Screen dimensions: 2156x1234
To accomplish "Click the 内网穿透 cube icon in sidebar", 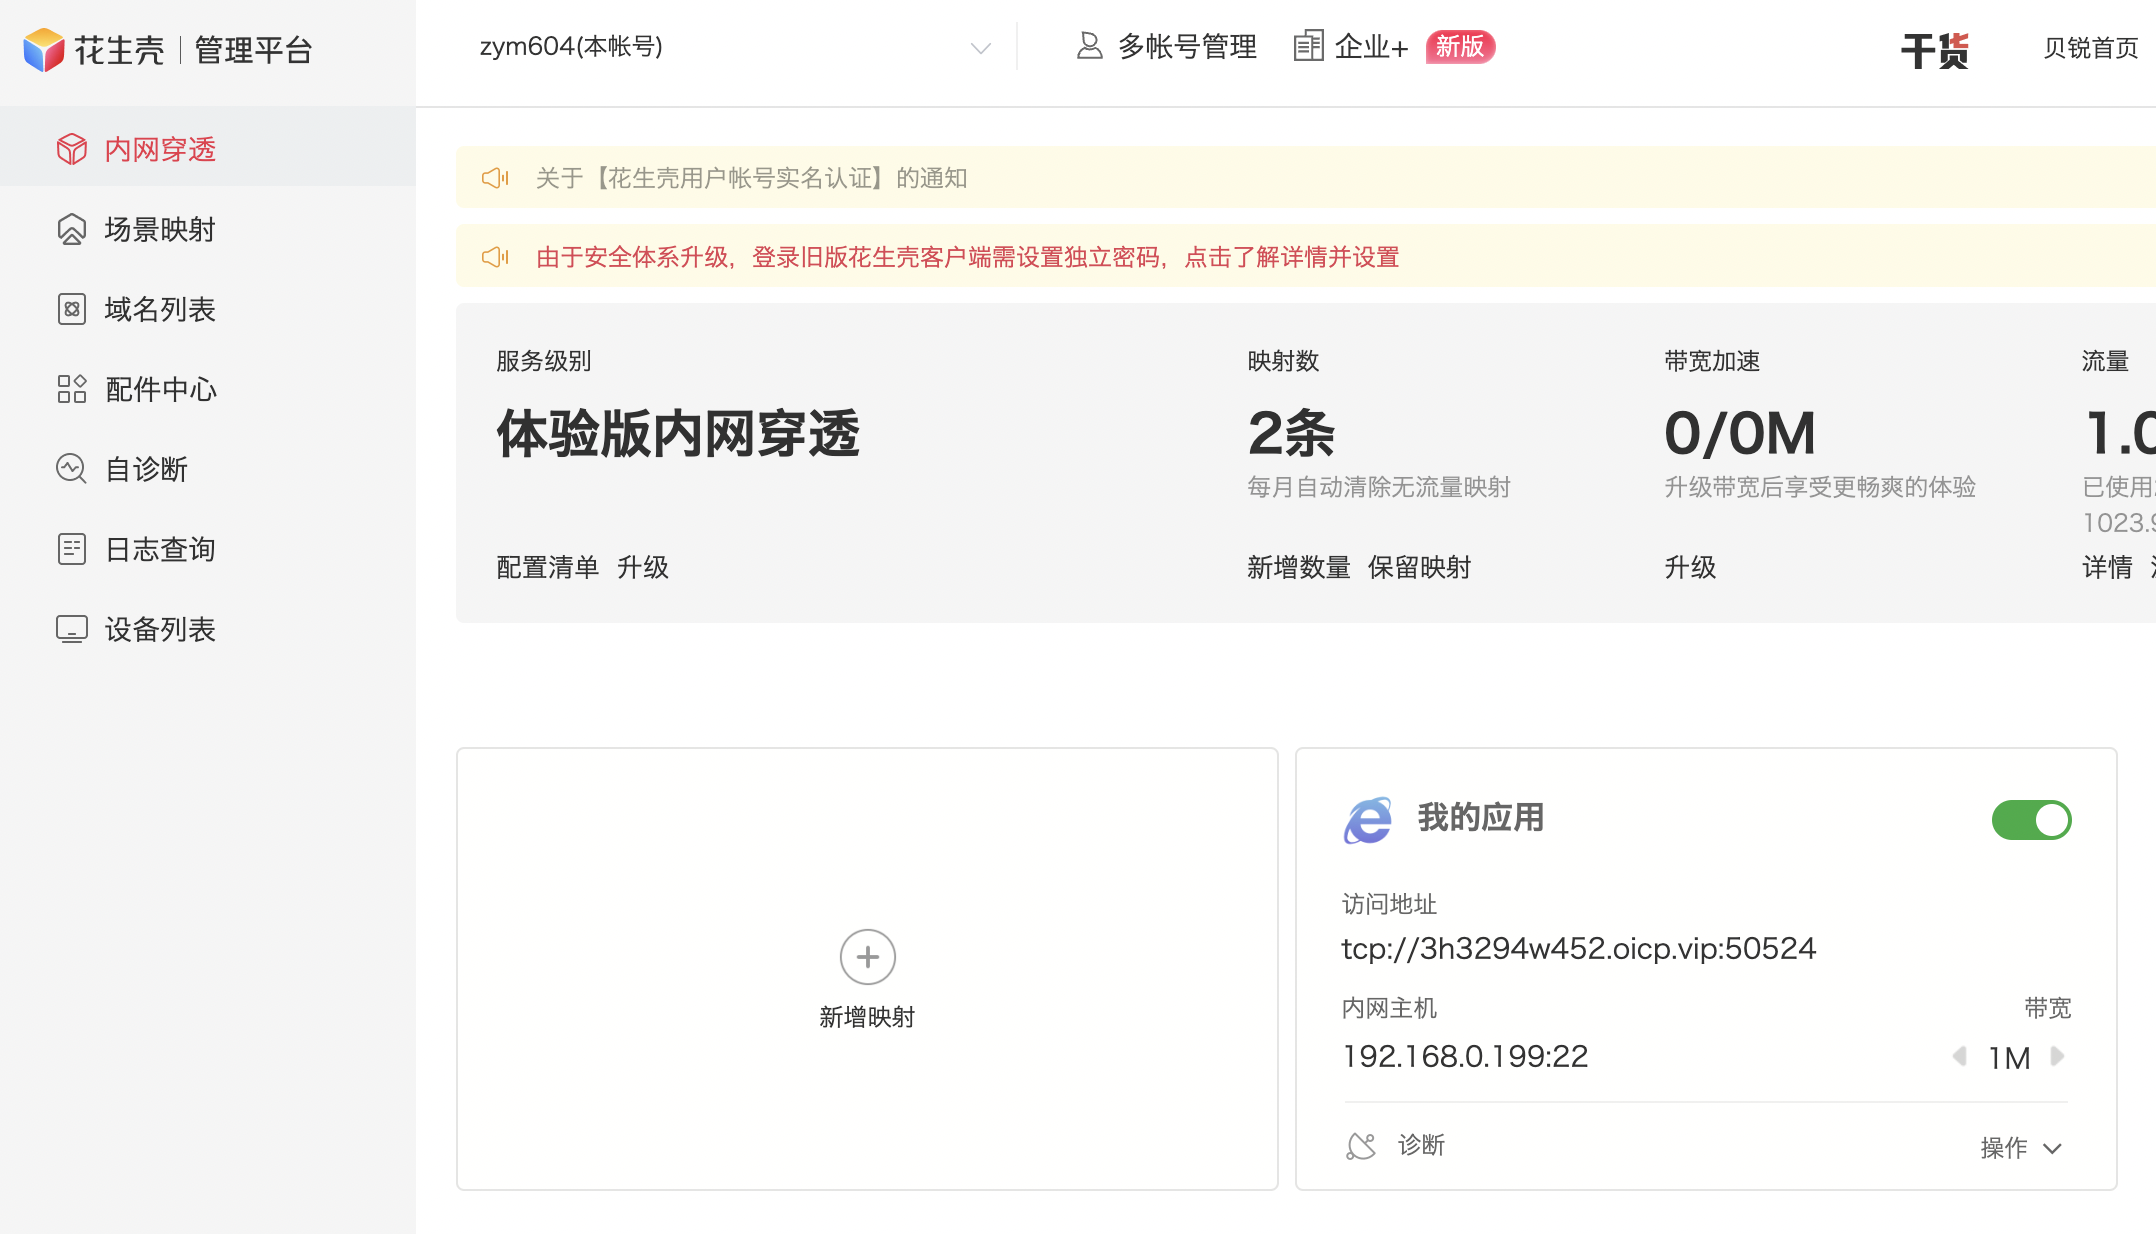I will 72,149.
